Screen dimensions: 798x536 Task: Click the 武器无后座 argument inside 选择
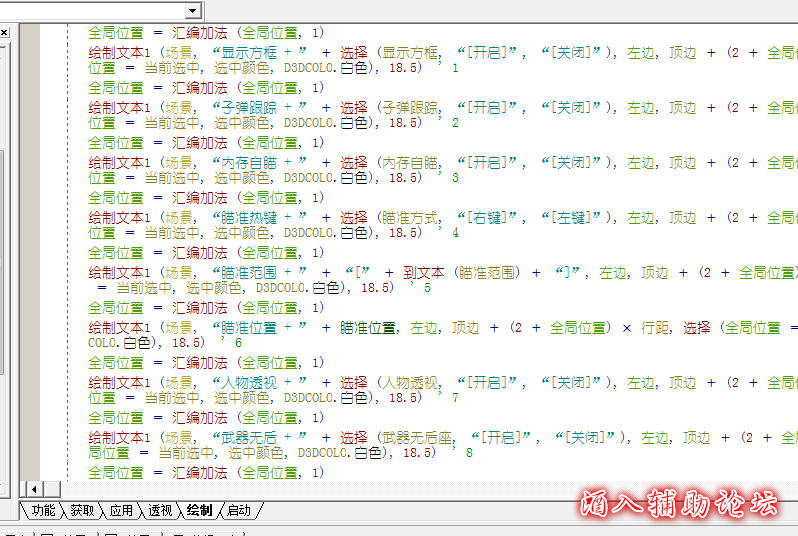[417, 437]
